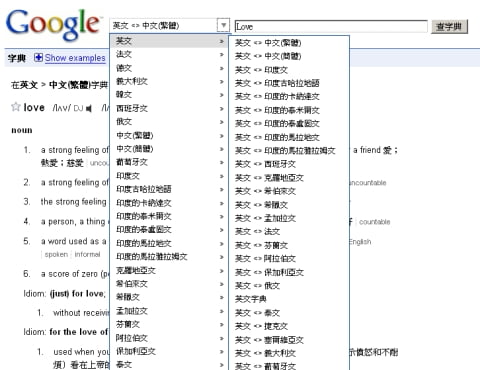Choose 英文 <> 中文(繁體) in the submenu
The width and height of the screenshot is (480, 370).
[x=289, y=43]
